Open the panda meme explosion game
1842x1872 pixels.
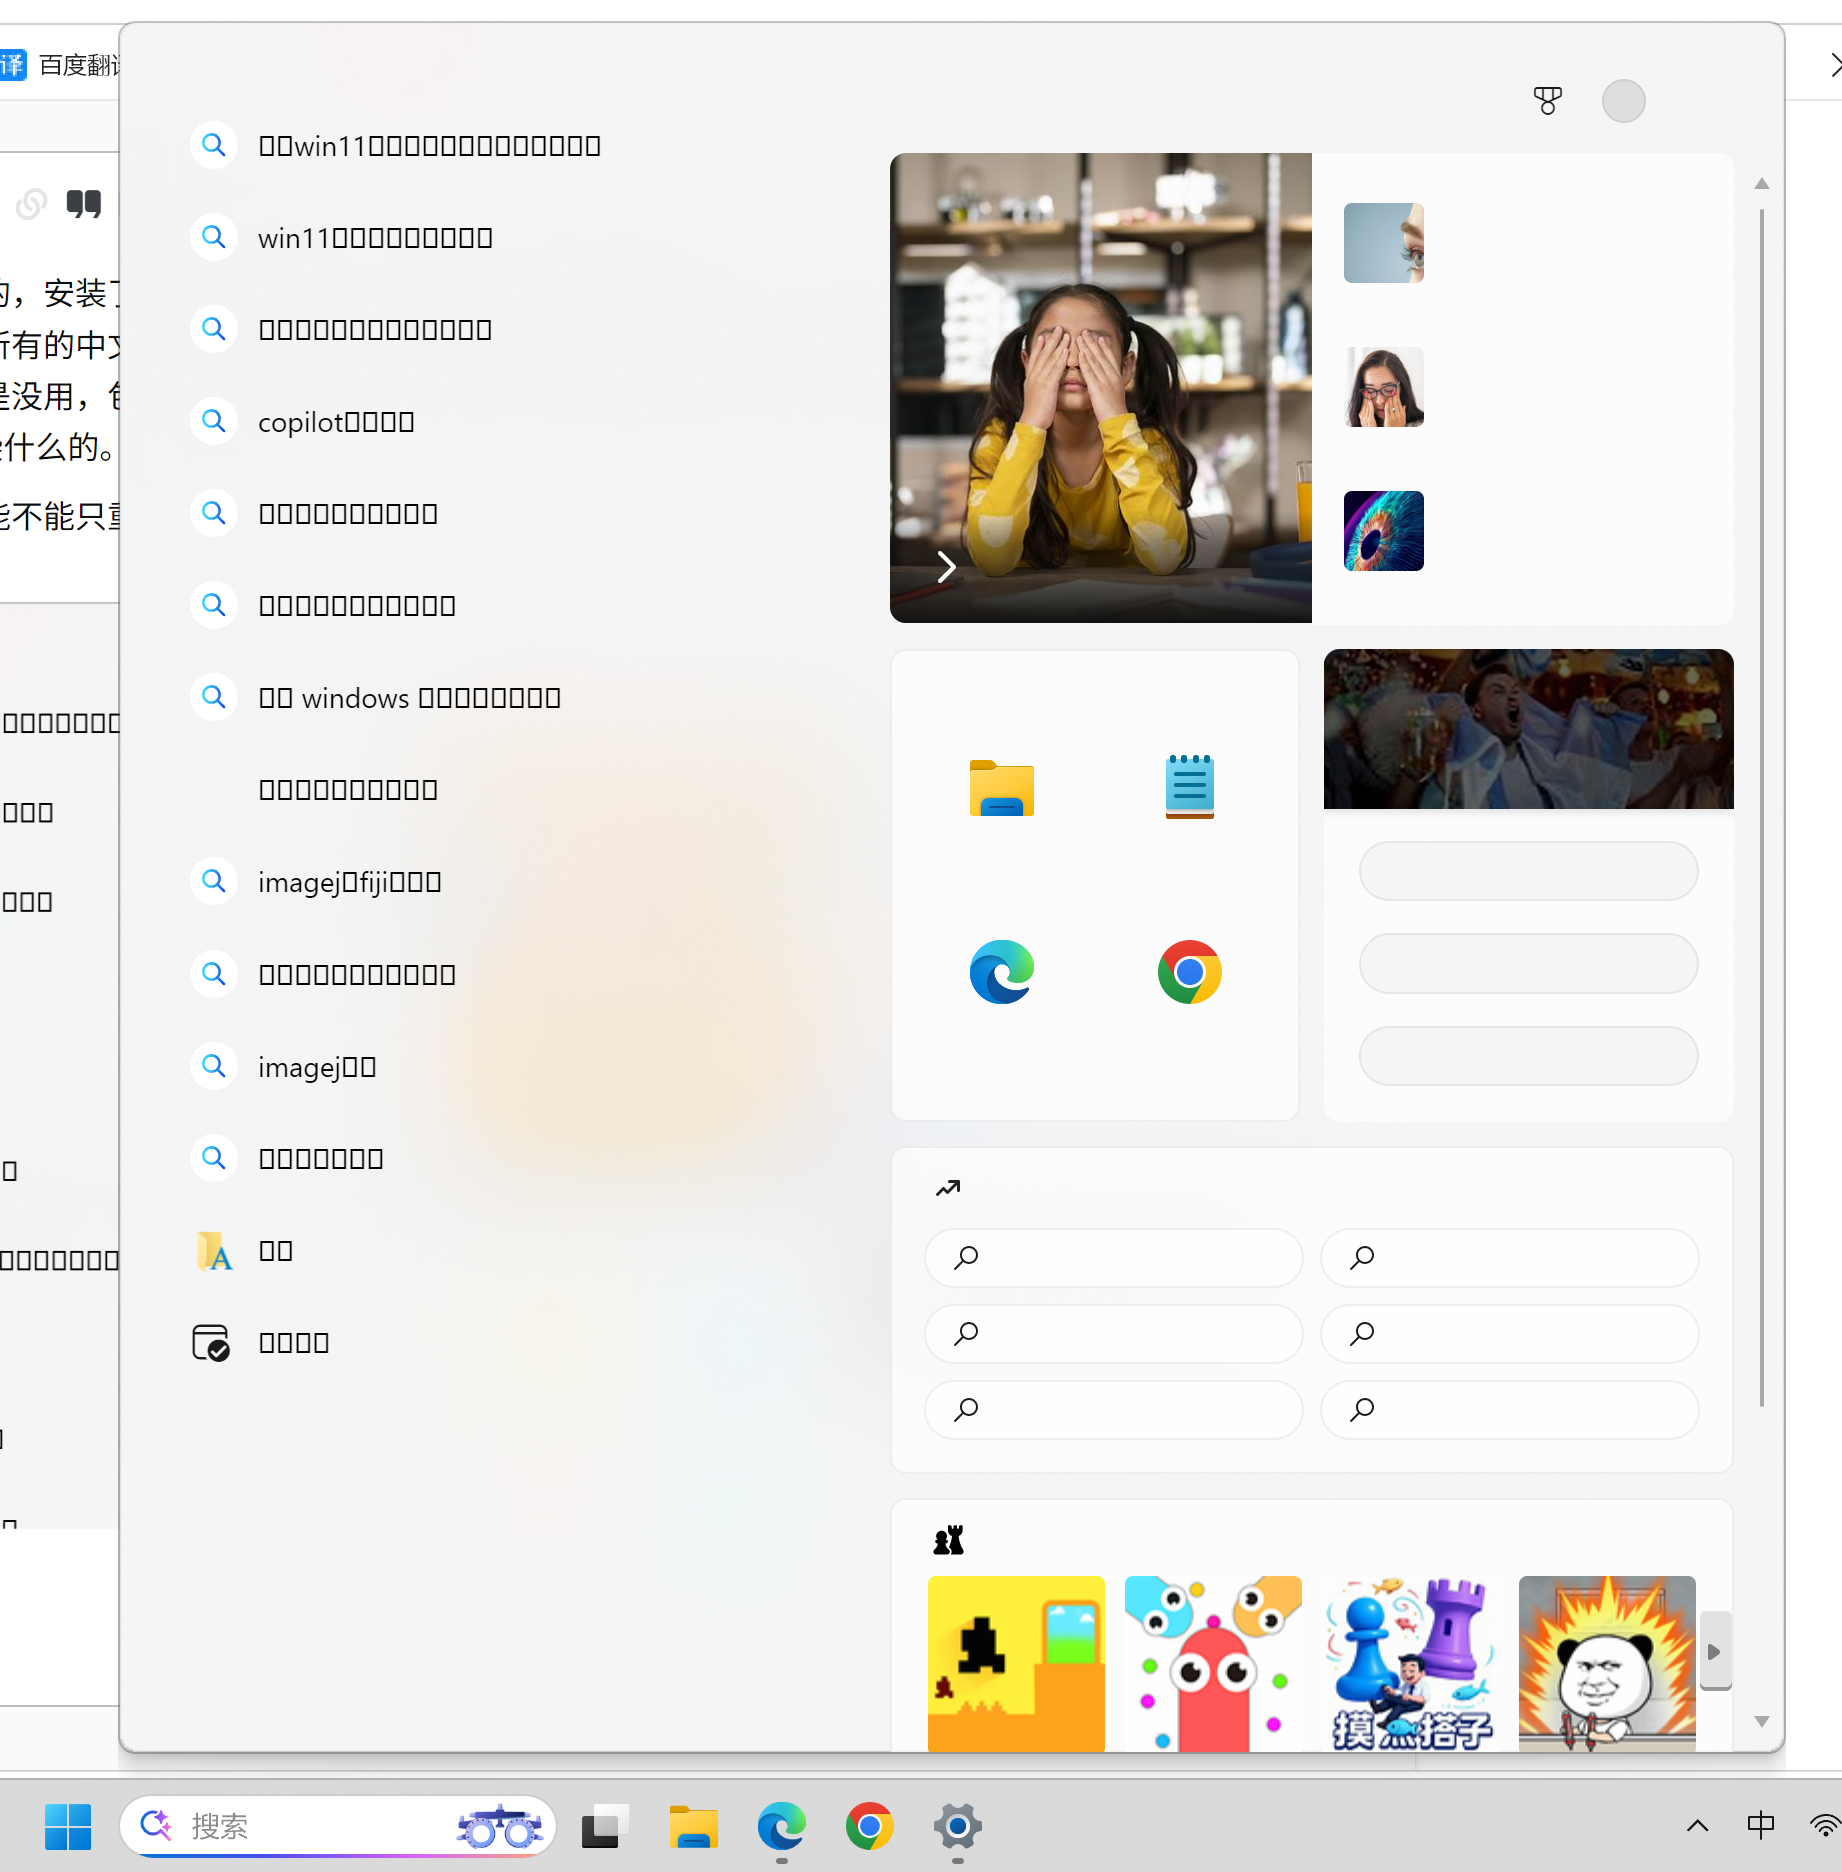pyautogui.click(x=1607, y=1663)
